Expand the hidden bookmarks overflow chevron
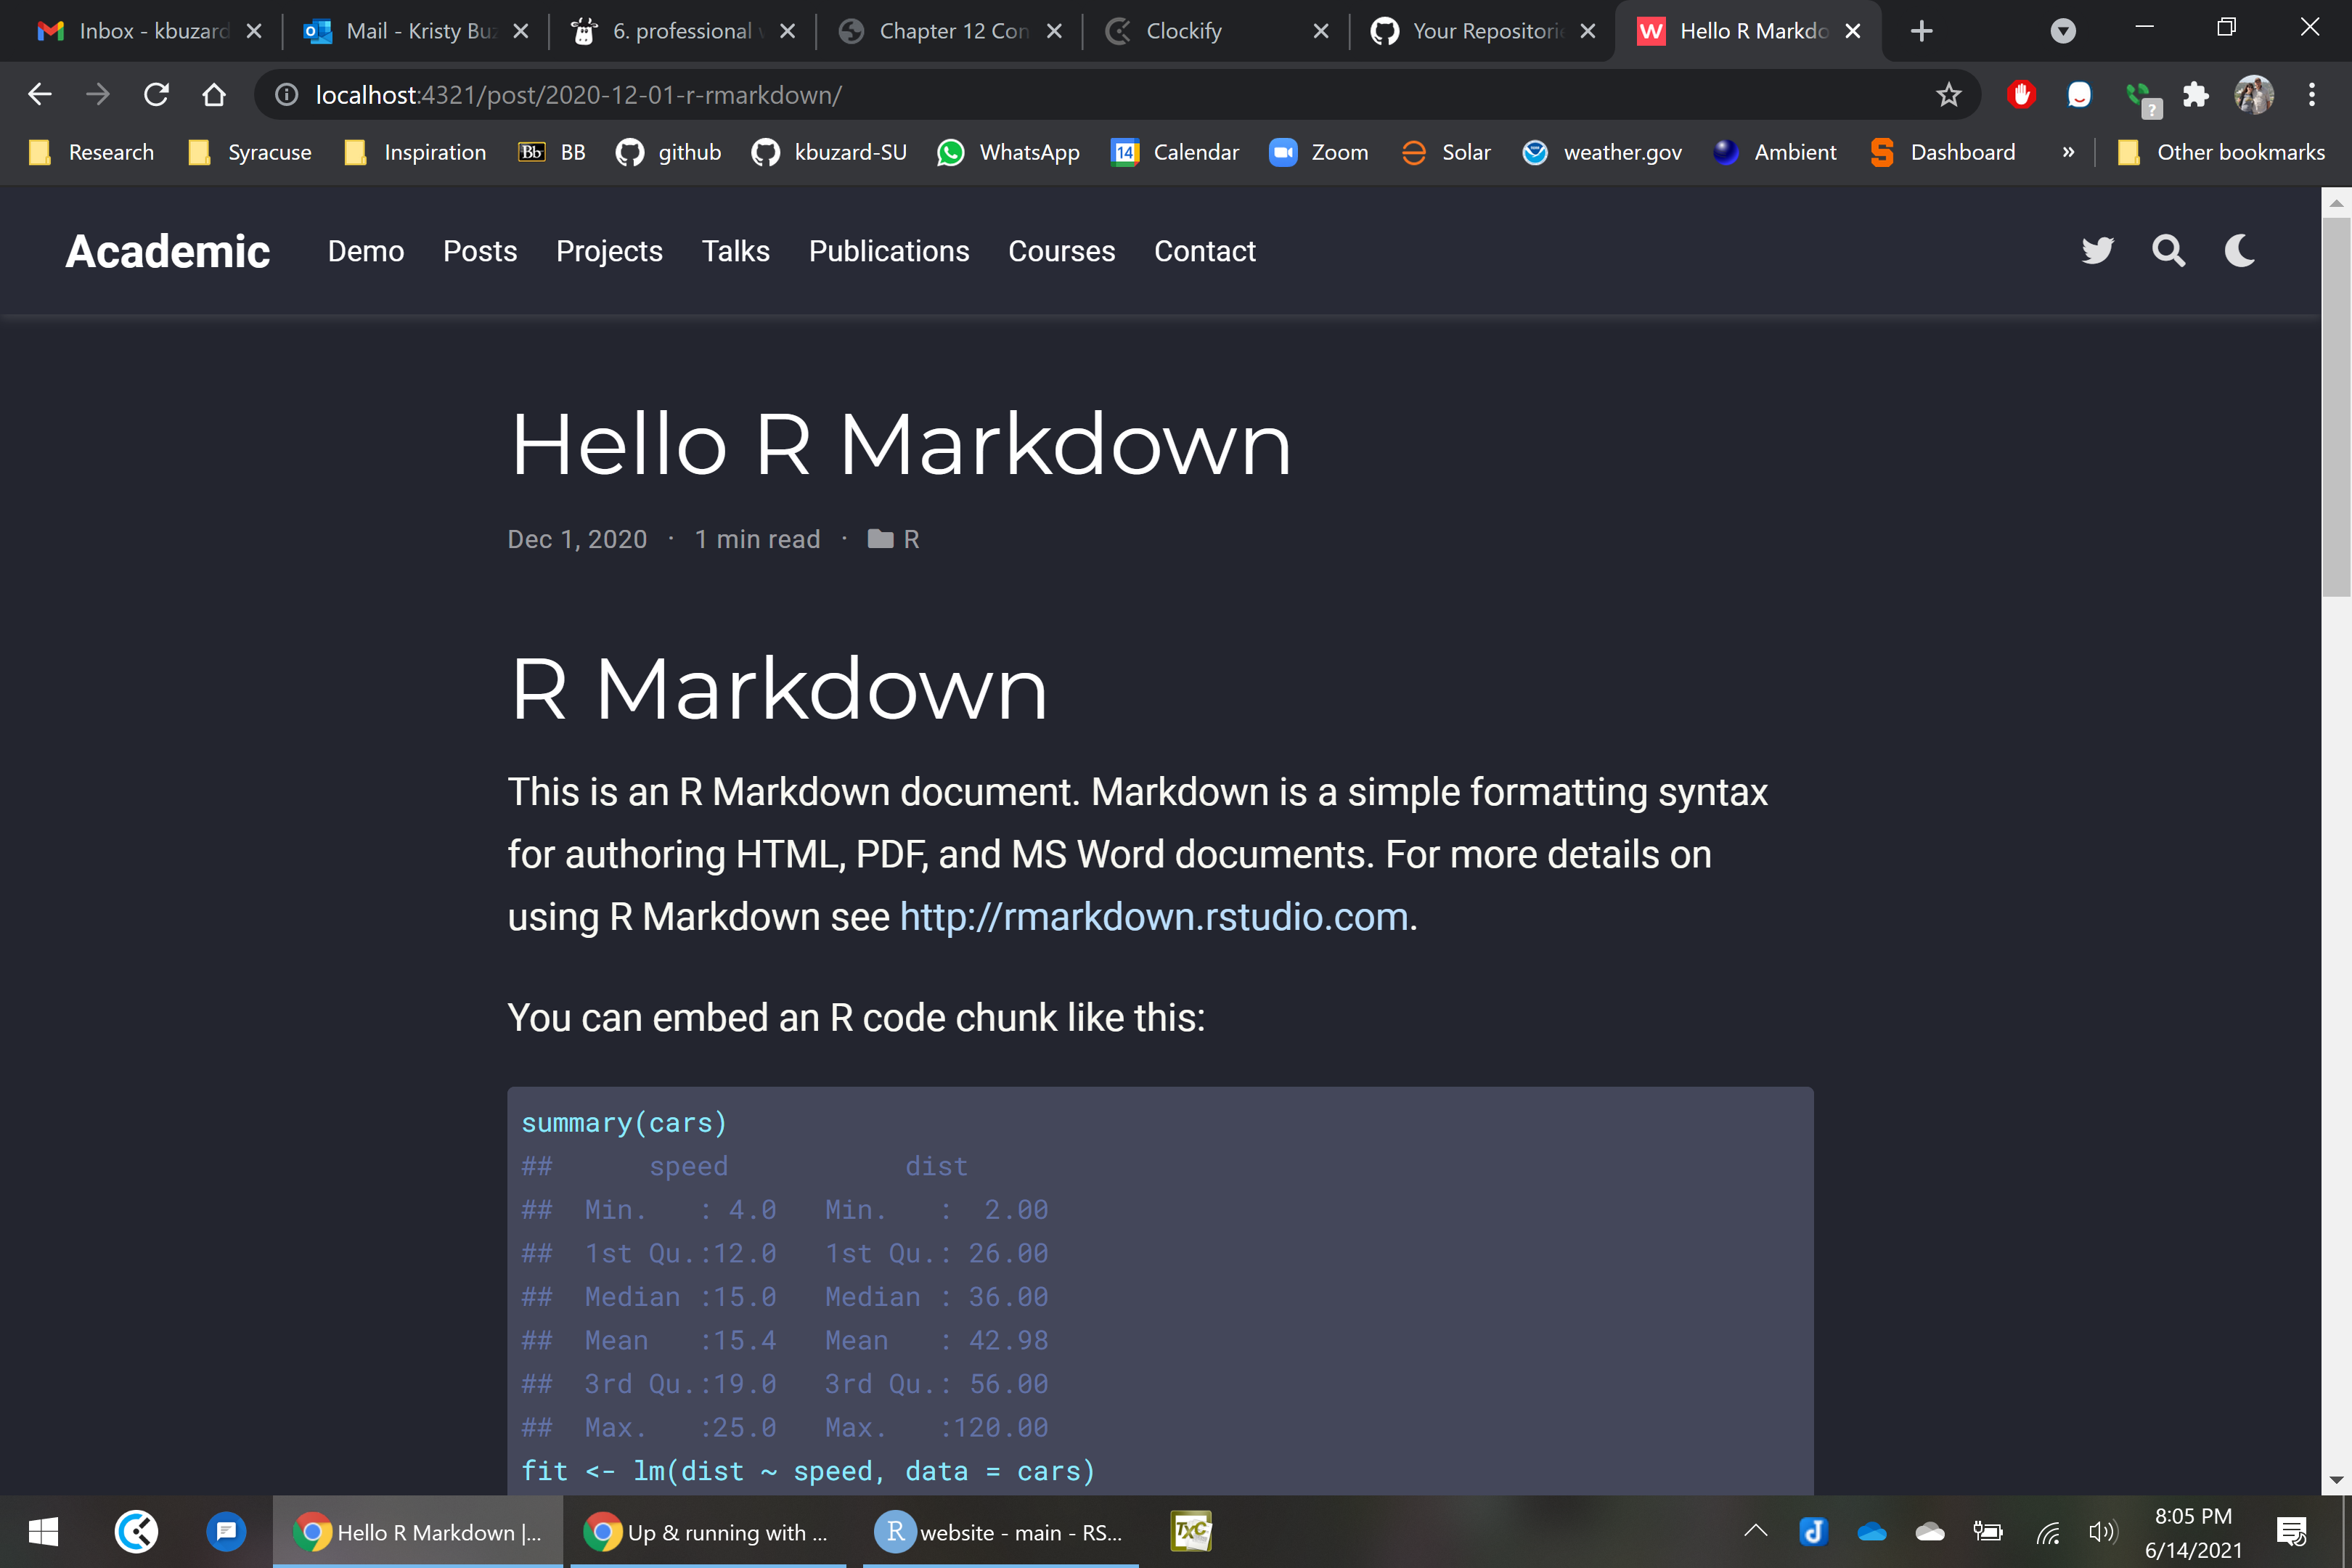 [2068, 152]
